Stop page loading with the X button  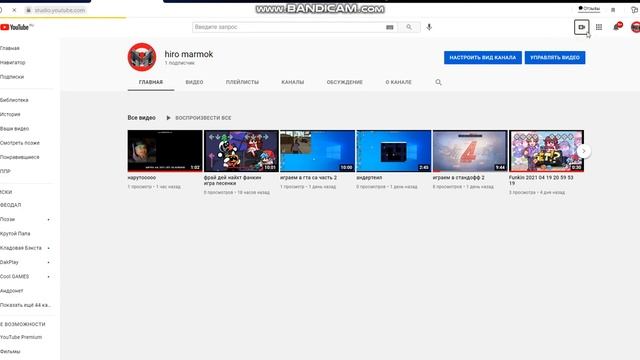[x=14, y=10]
